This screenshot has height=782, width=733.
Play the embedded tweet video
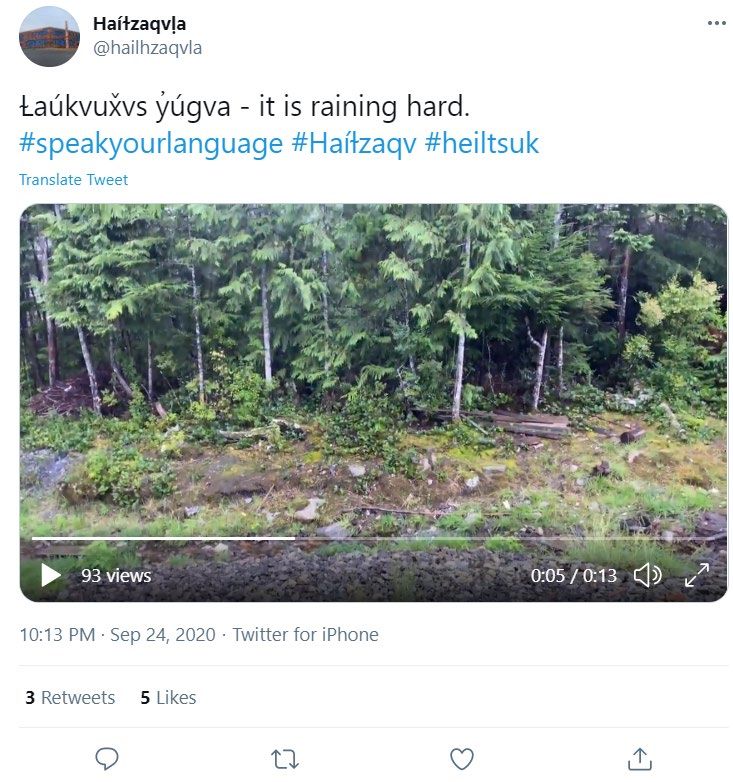pyautogui.click(x=50, y=576)
